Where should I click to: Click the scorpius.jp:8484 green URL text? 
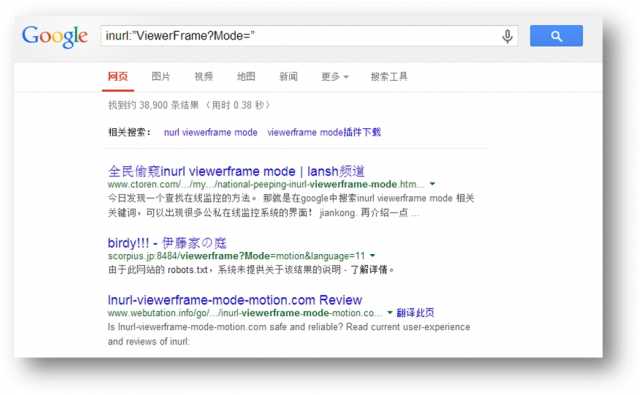[236, 256]
